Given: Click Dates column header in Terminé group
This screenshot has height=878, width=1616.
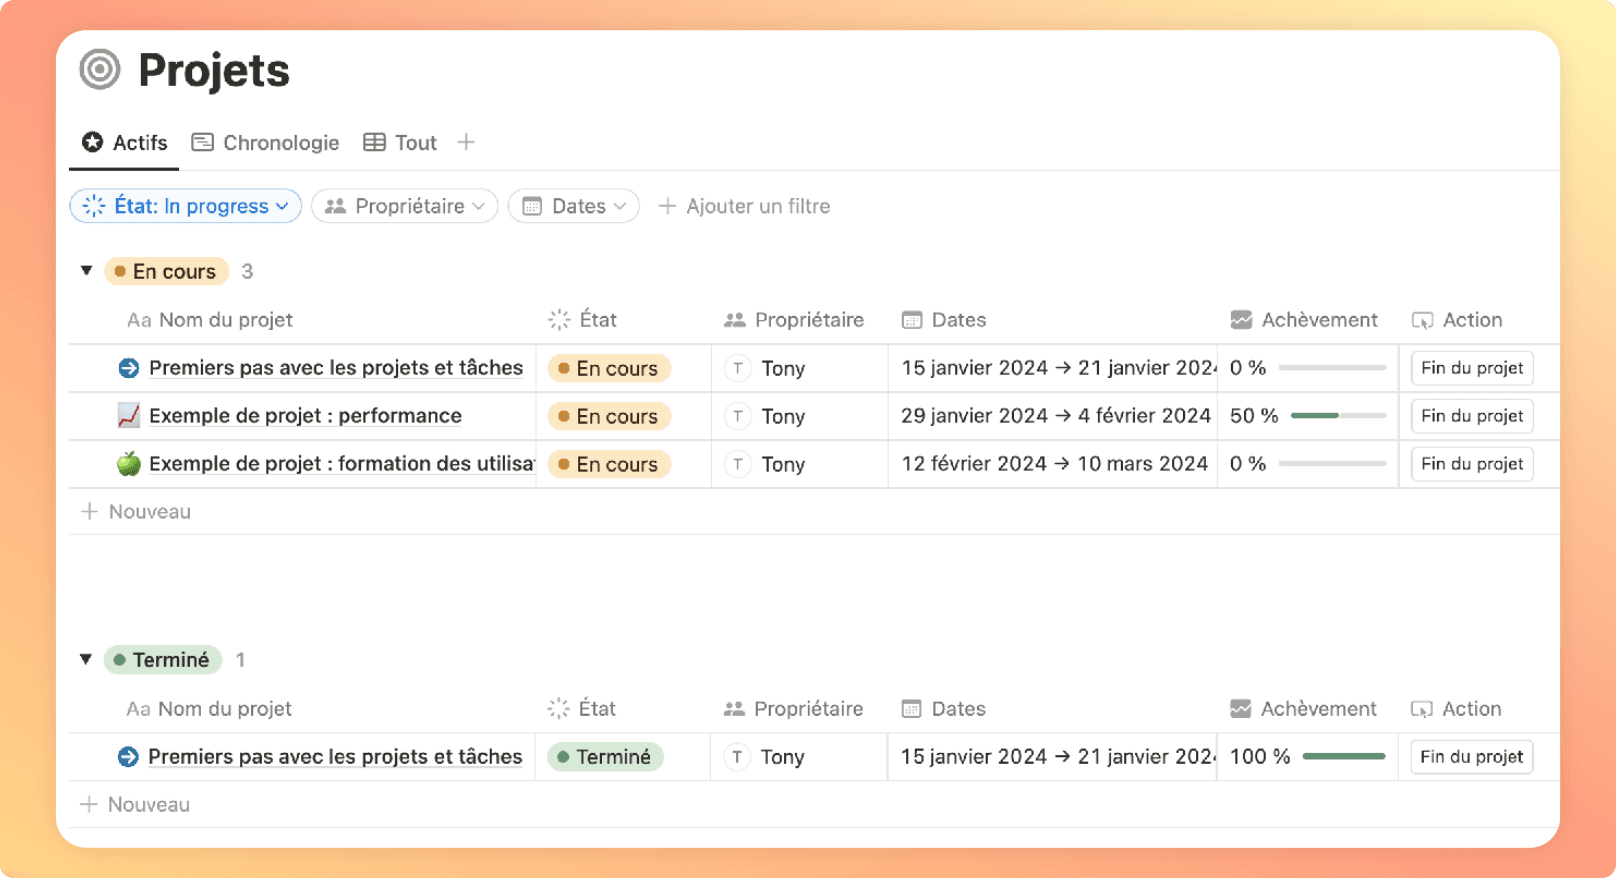Looking at the screenshot, I should 944,709.
